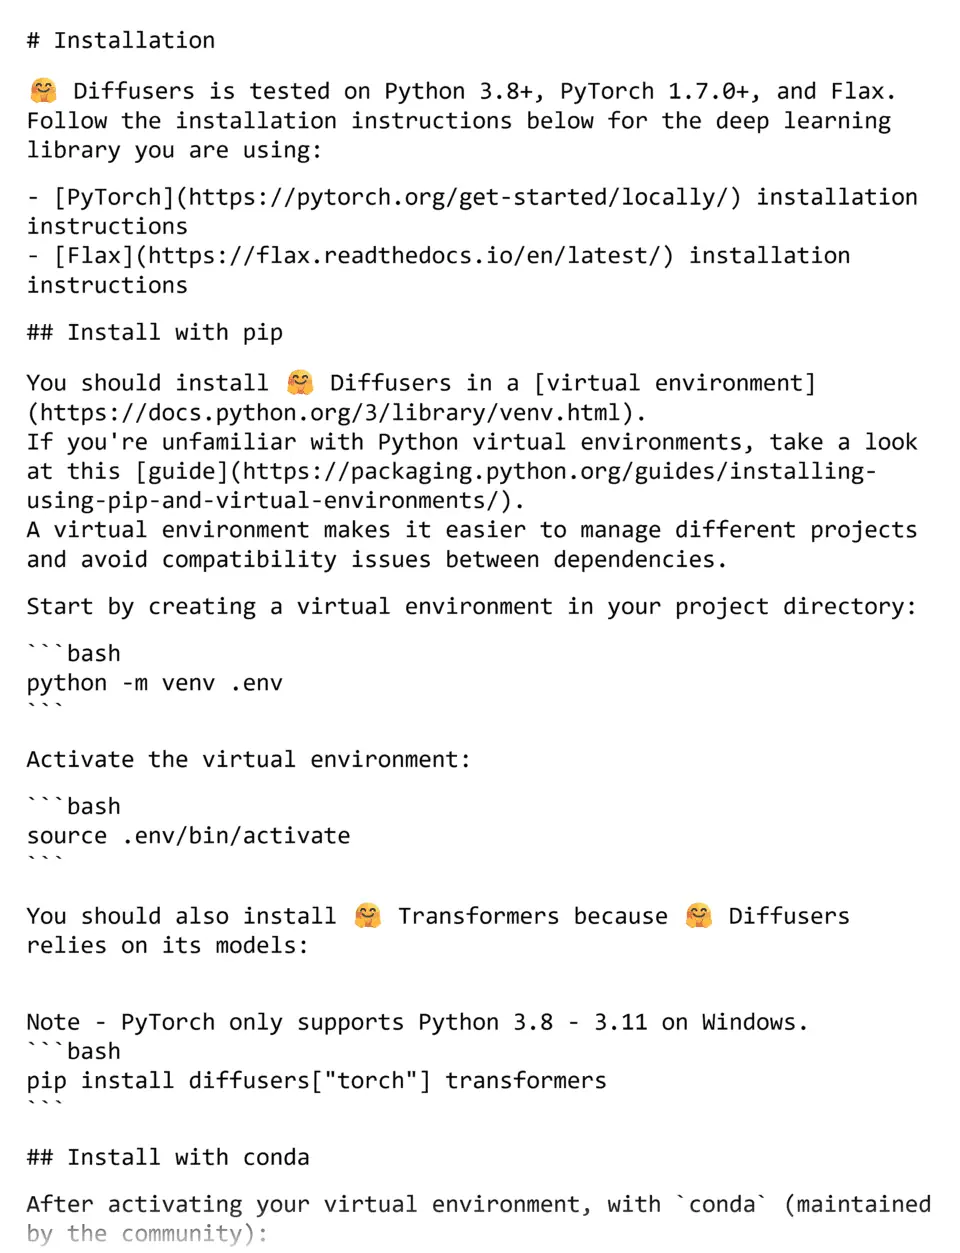The width and height of the screenshot is (960, 1253).
Task: Open the PyTorch get-started URL
Action: pos(464,197)
